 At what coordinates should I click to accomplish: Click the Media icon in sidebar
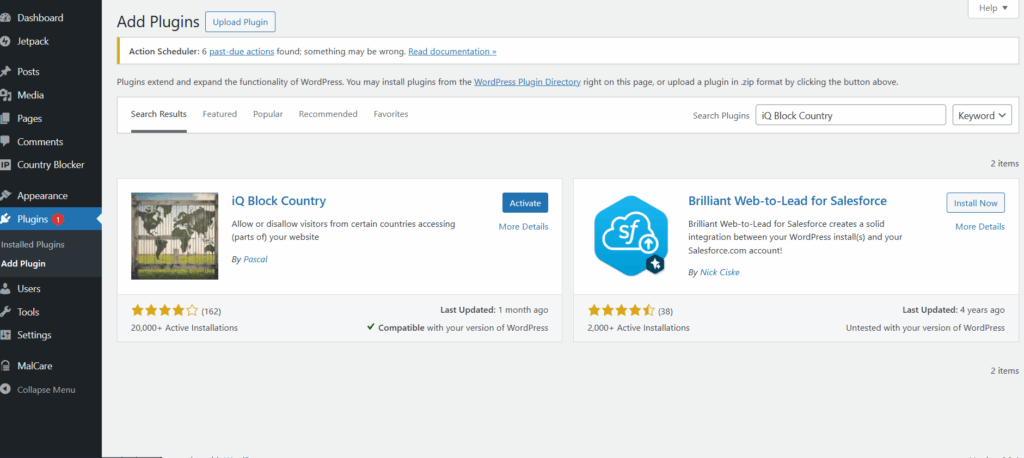pos(5,95)
